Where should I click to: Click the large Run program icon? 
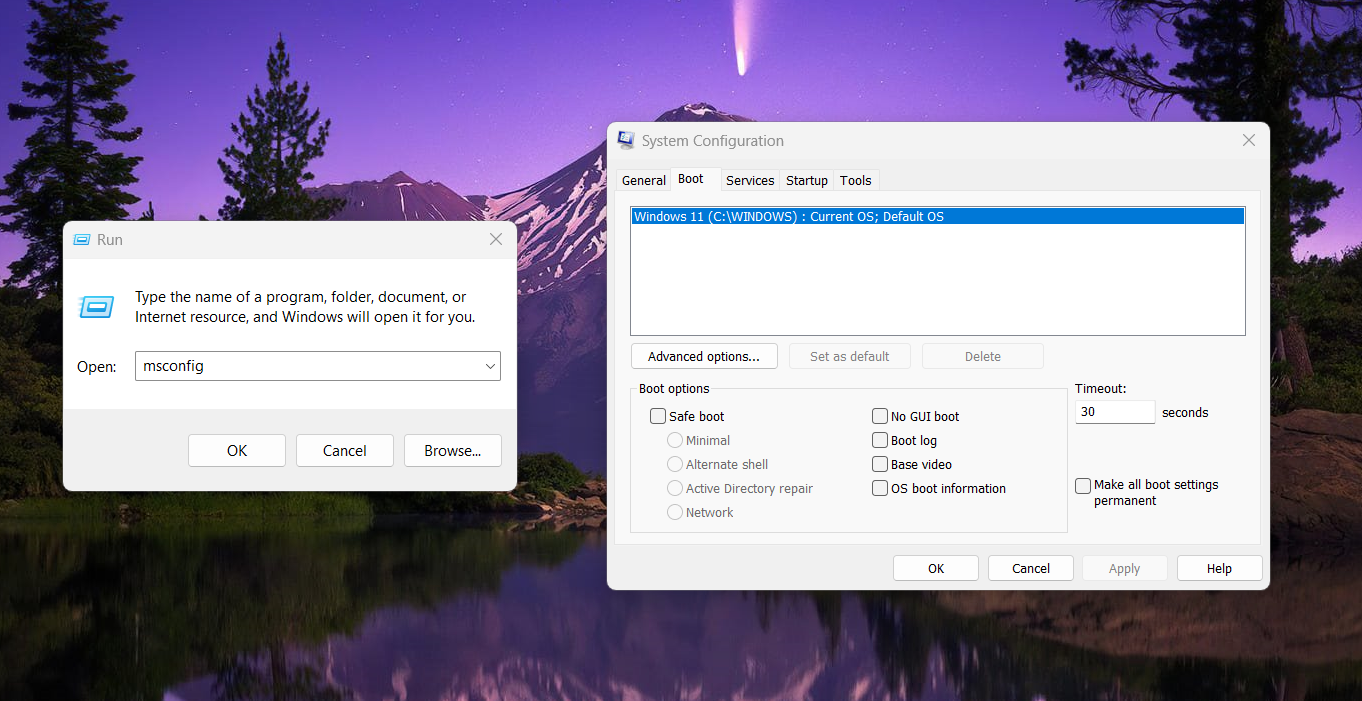point(97,307)
